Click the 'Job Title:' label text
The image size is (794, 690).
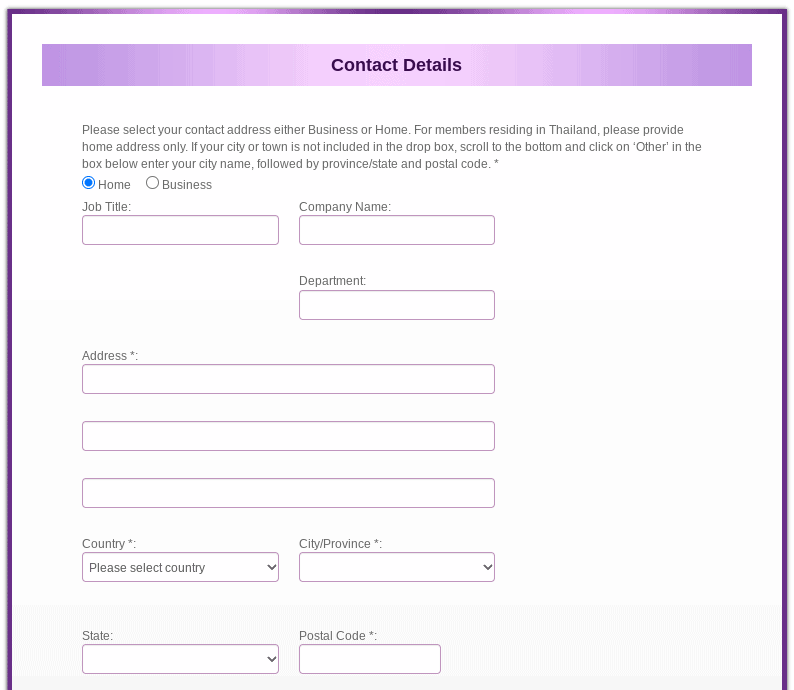pos(106,207)
